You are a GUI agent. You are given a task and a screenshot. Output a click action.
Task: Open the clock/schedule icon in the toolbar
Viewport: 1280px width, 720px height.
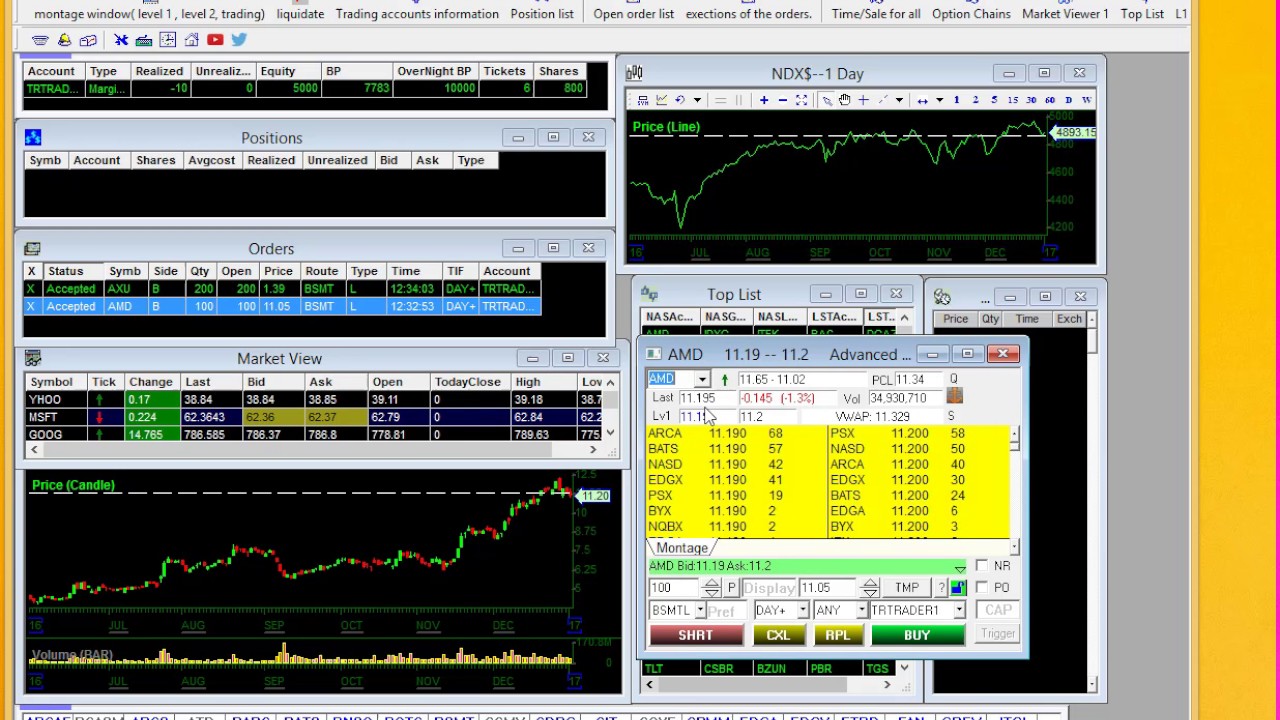168,40
